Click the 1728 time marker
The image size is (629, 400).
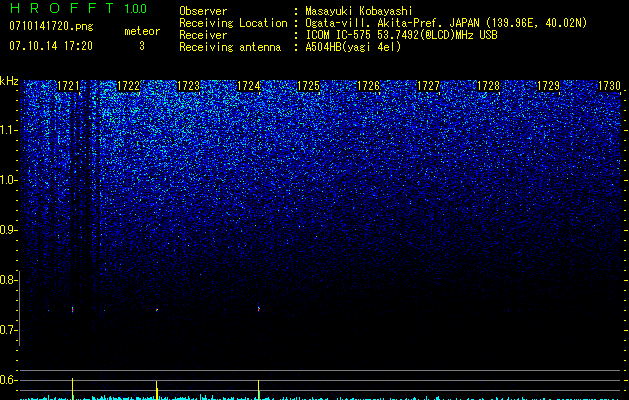pyautogui.click(x=488, y=86)
